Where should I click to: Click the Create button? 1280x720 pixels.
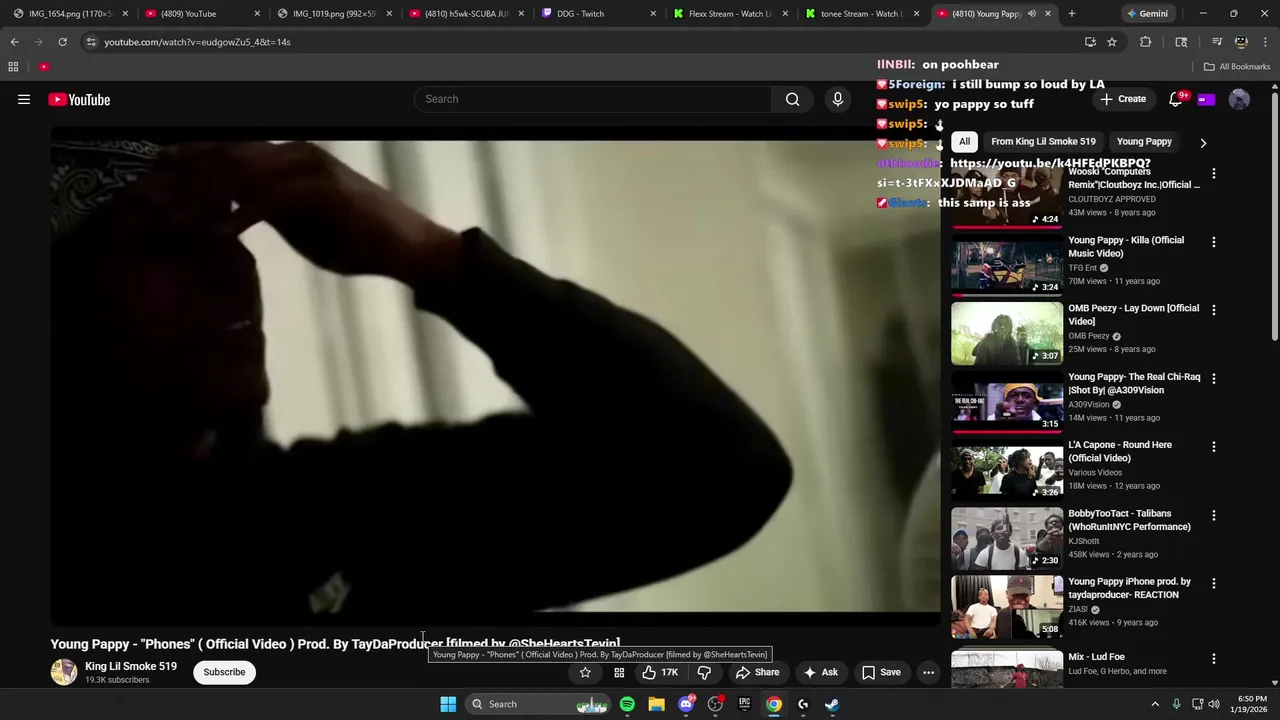click(1122, 99)
